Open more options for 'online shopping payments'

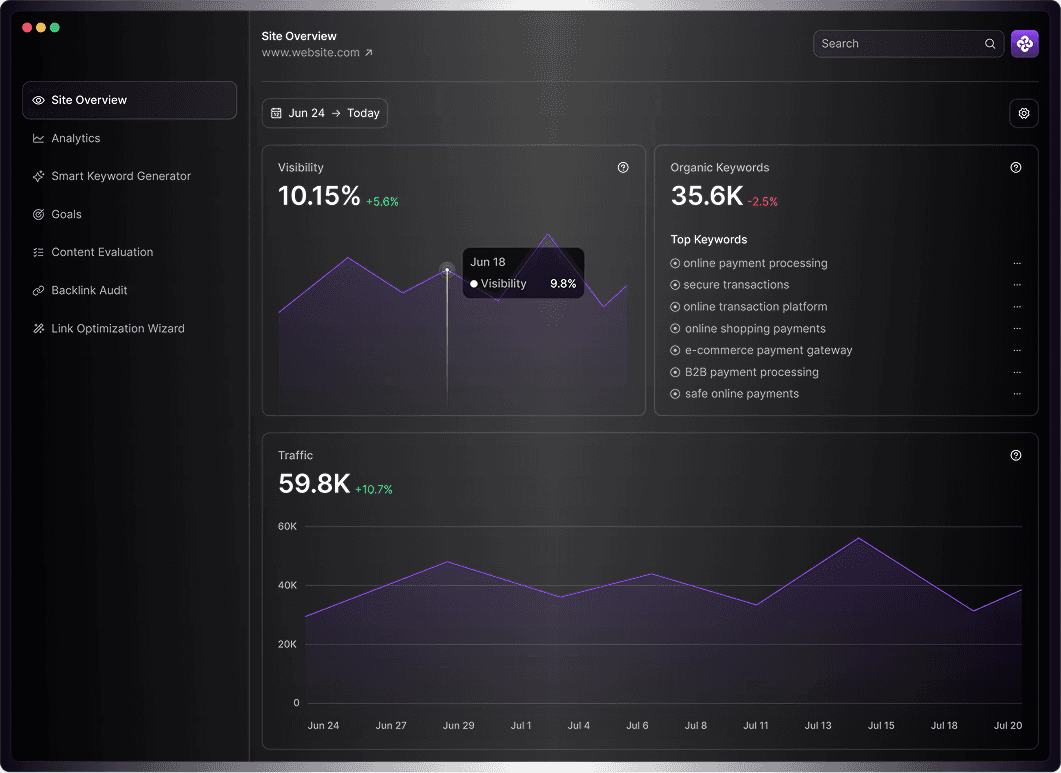(x=1017, y=329)
